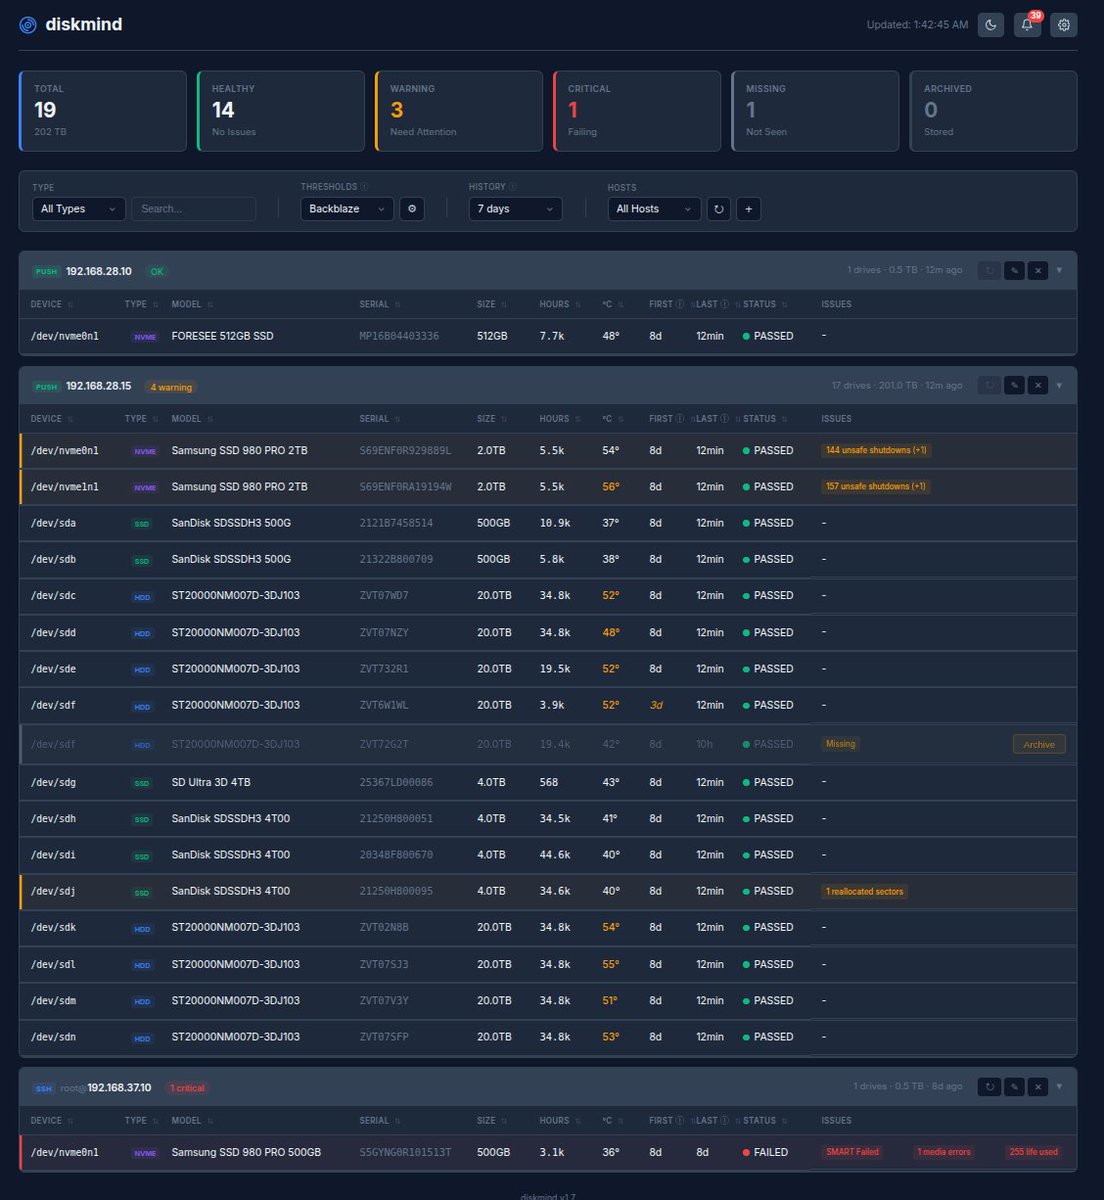The width and height of the screenshot is (1104, 1200).
Task: Click the '157 unsafe shutdowns (+1)' issue badge
Action: coord(876,486)
